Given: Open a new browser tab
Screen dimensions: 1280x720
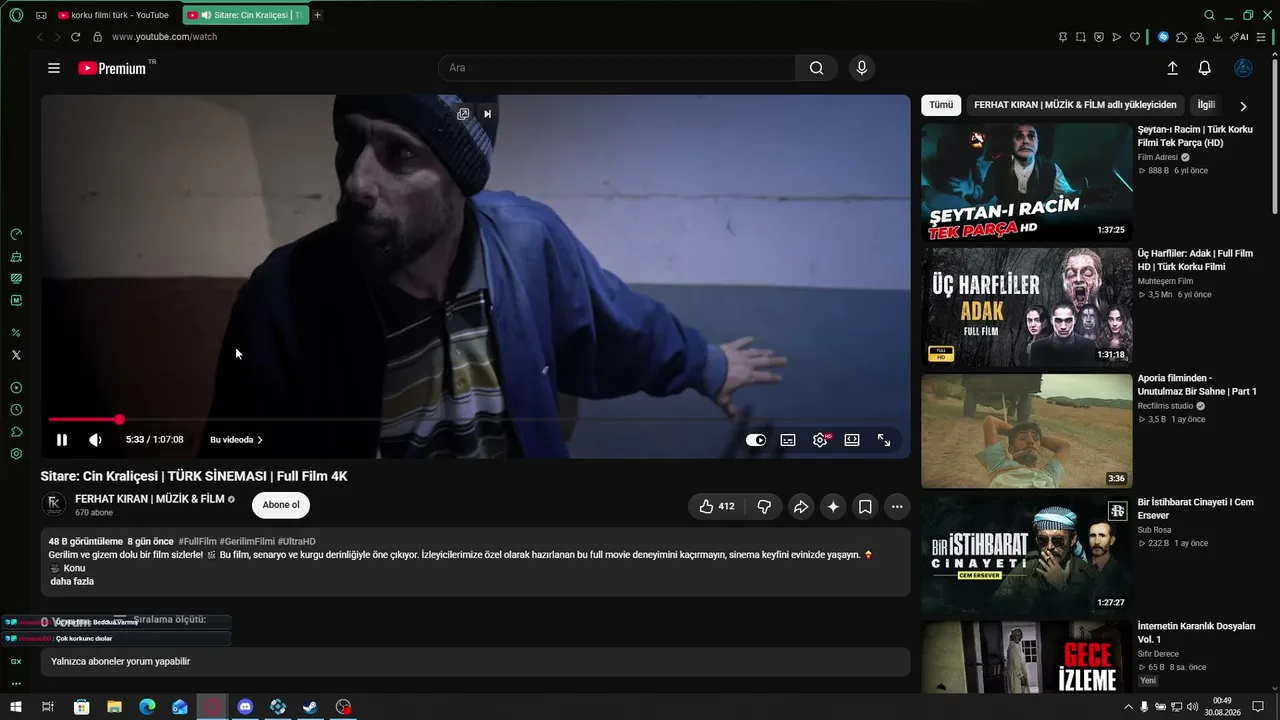Looking at the screenshot, I should [318, 15].
